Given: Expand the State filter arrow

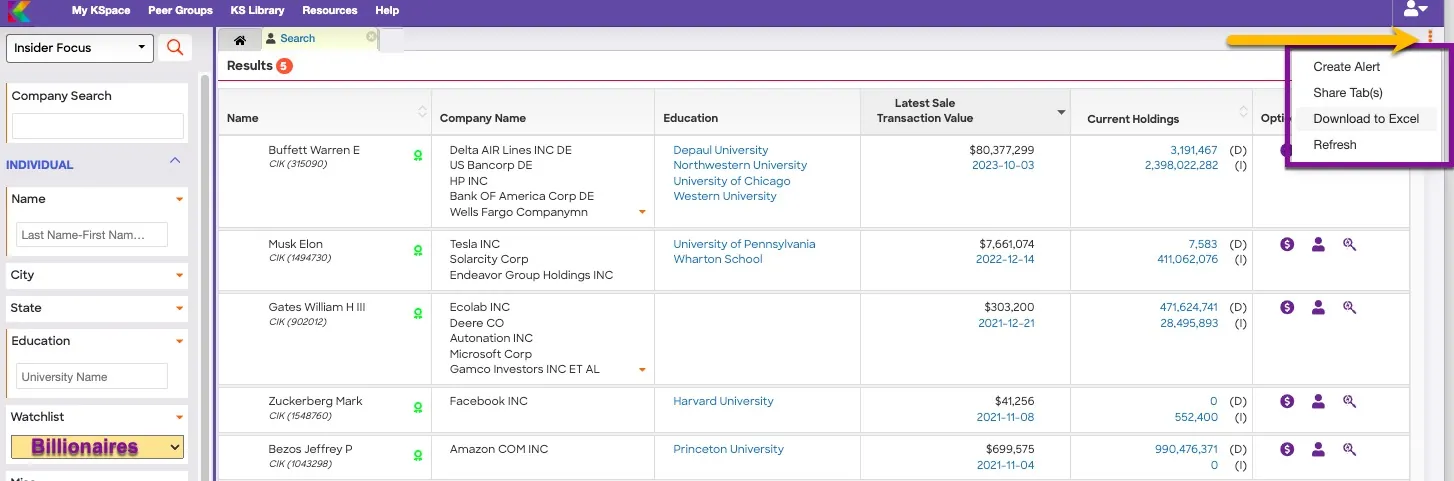Looking at the screenshot, I should [180, 308].
